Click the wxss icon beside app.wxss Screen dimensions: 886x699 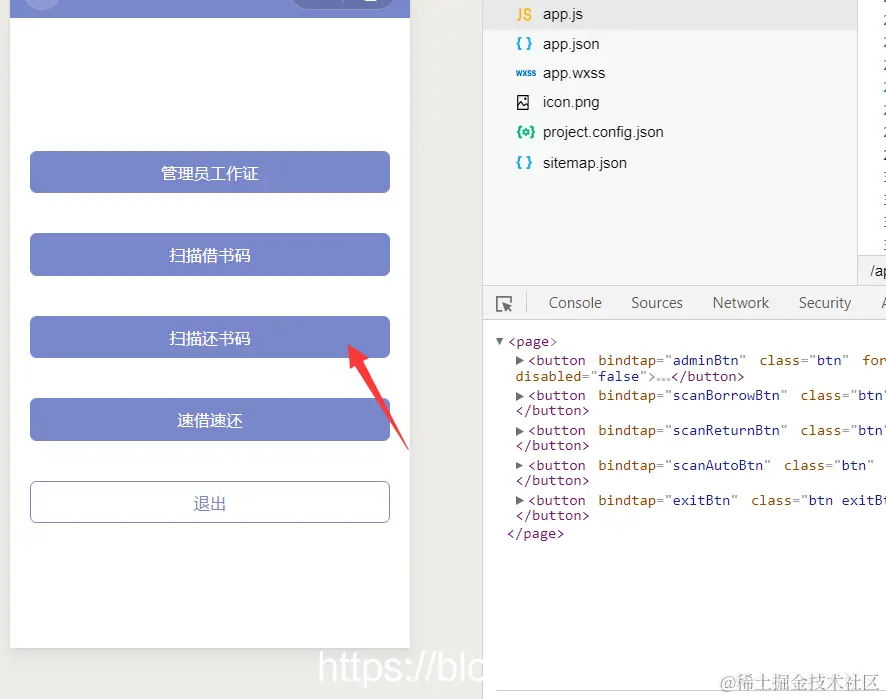[x=525, y=73]
